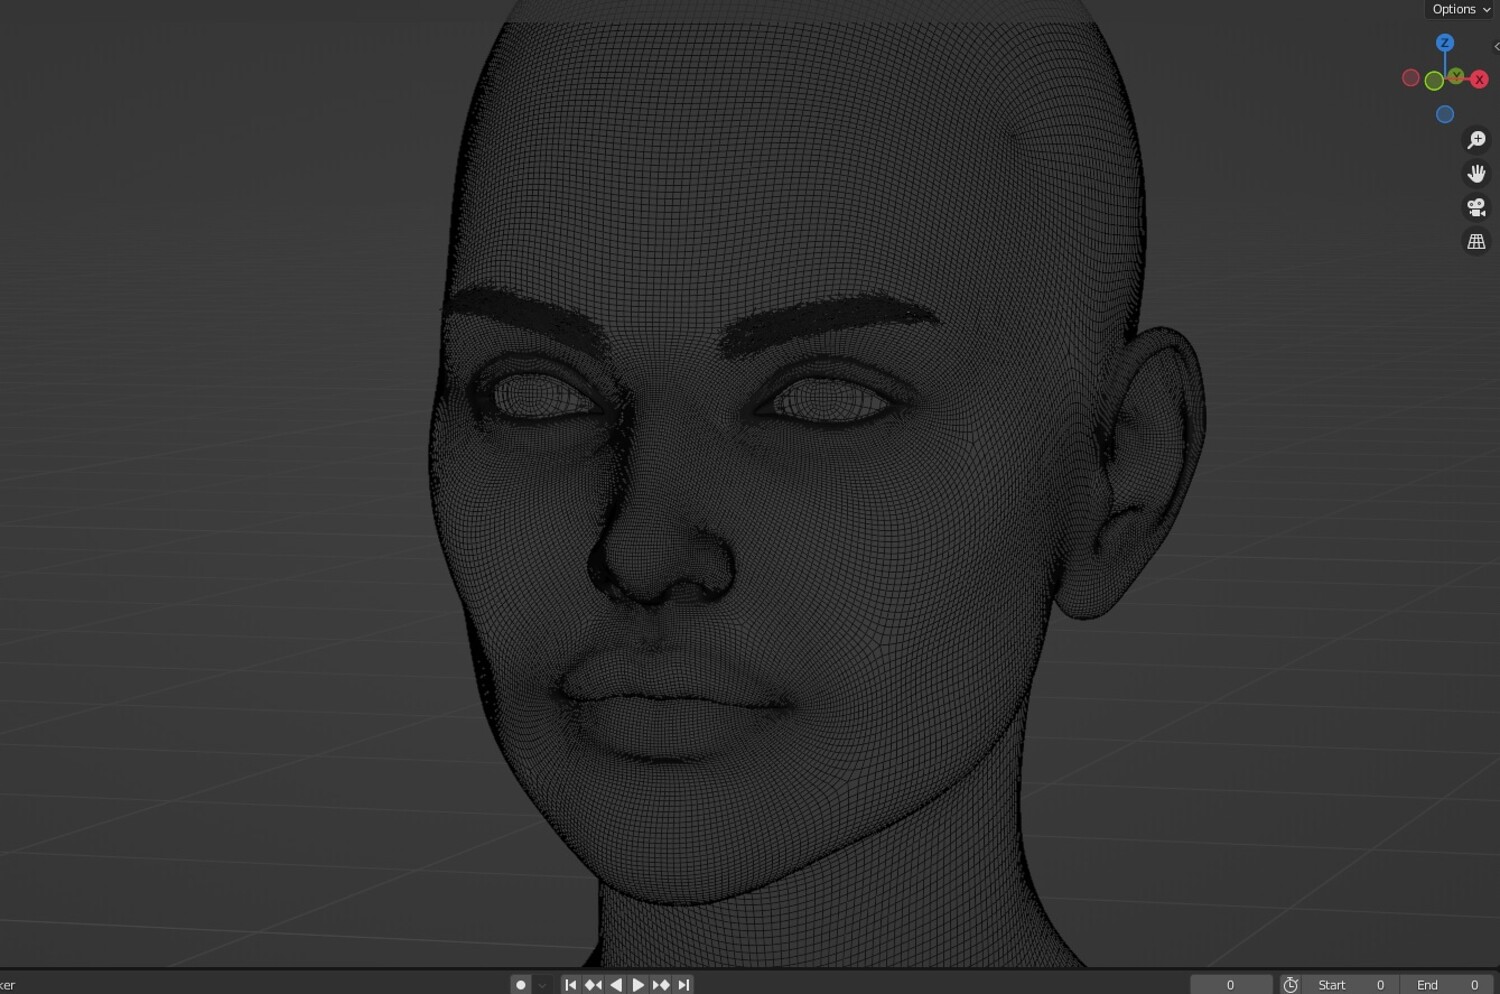Screen dimensions: 1500x994
Task: Jump to the first frame
Action: point(571,985)
